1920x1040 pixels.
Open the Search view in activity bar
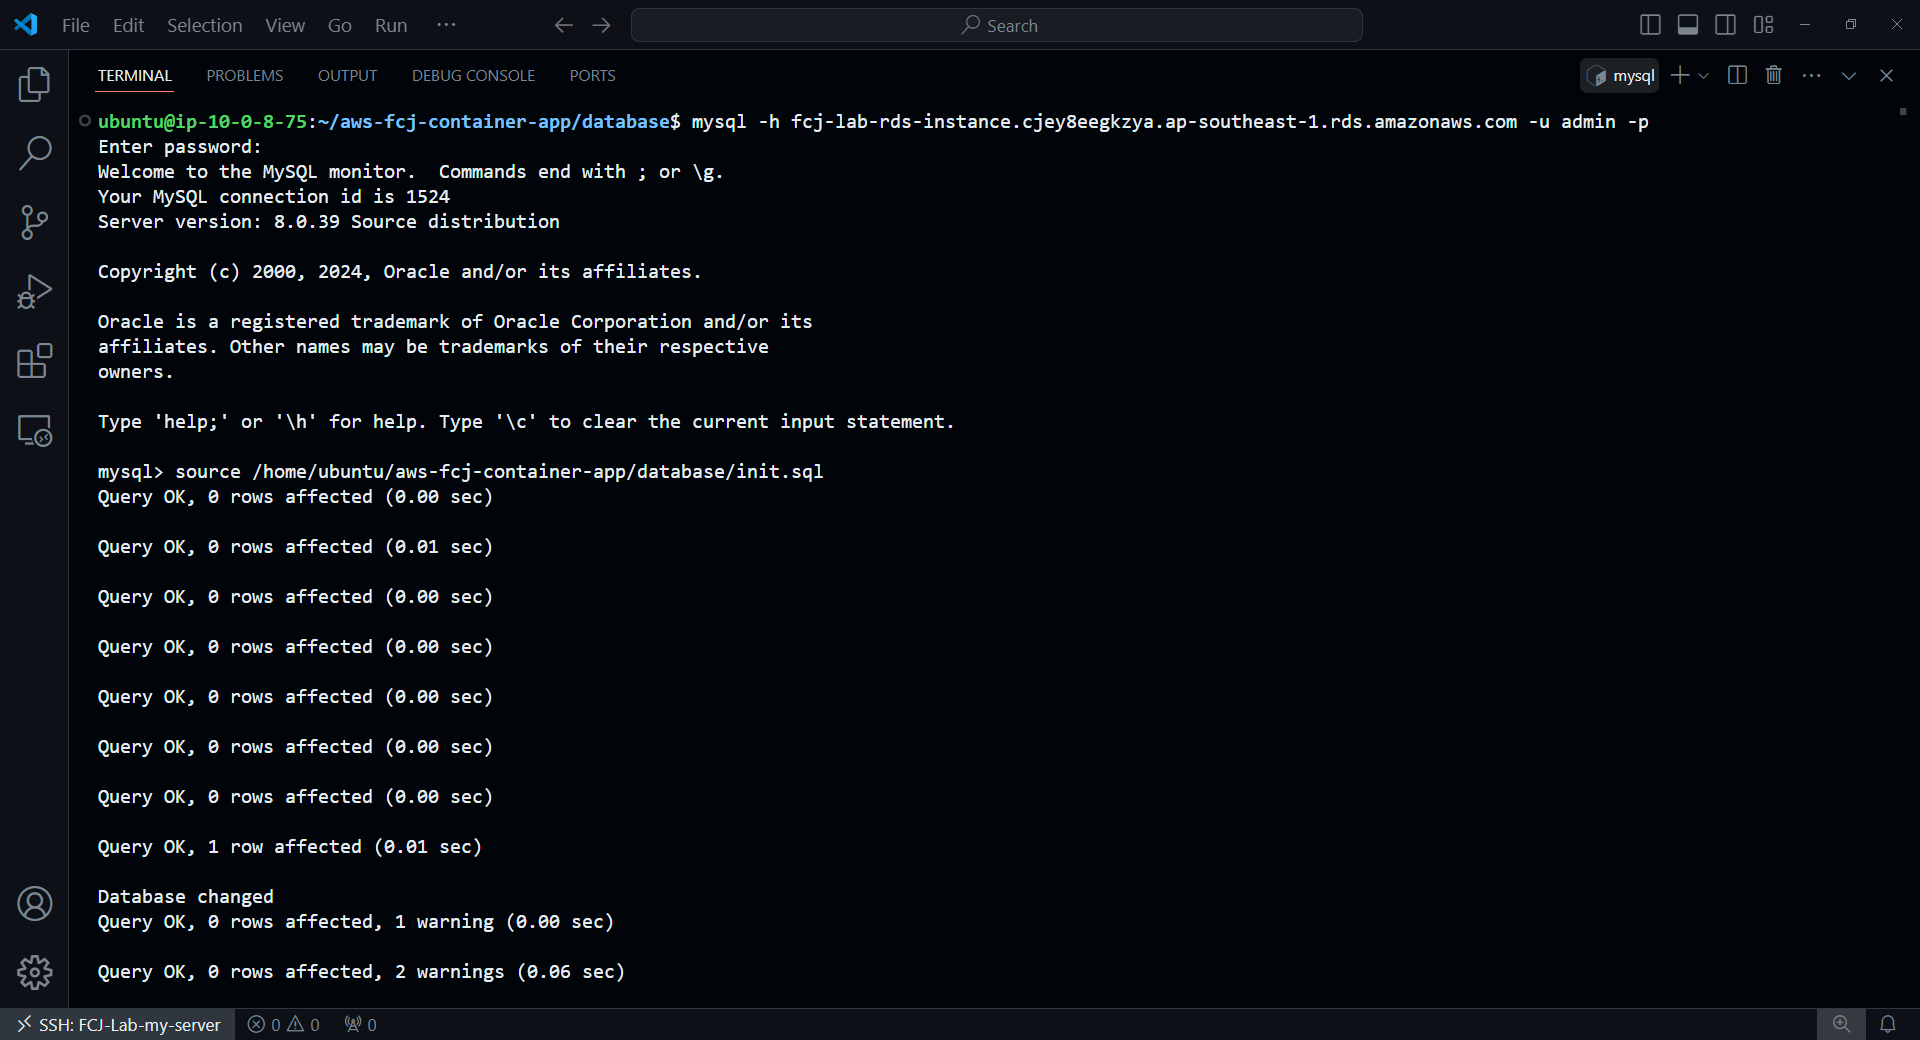pos(35,153)
